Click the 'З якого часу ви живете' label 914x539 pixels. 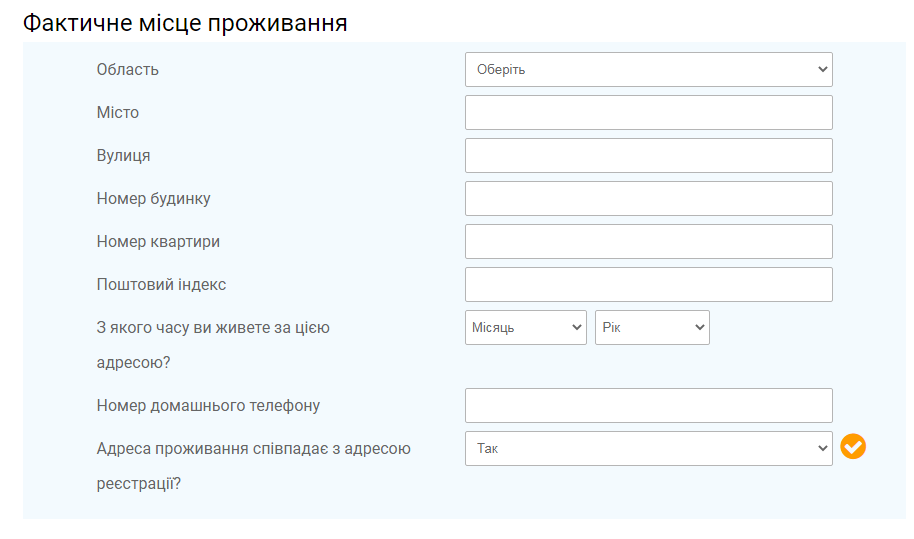213,345
